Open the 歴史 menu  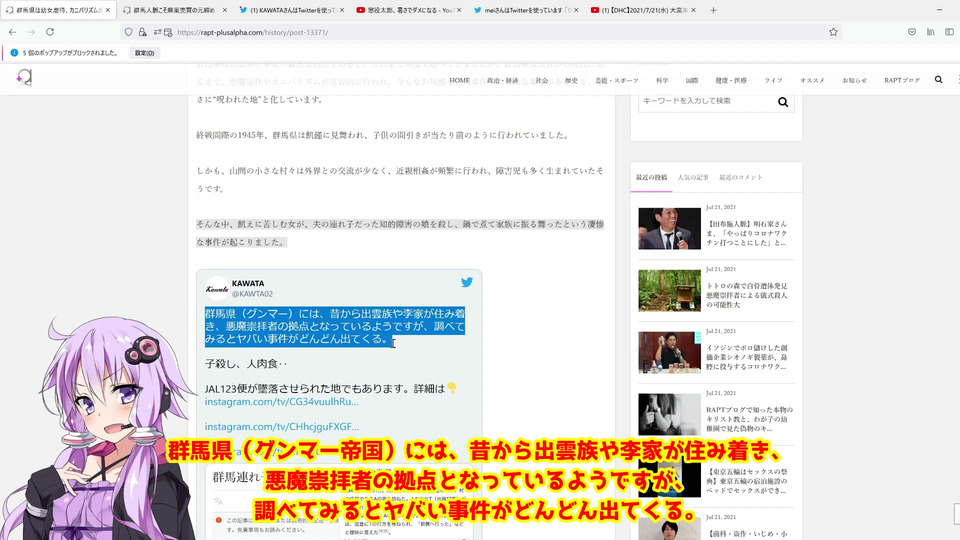[x=571, y=80]
